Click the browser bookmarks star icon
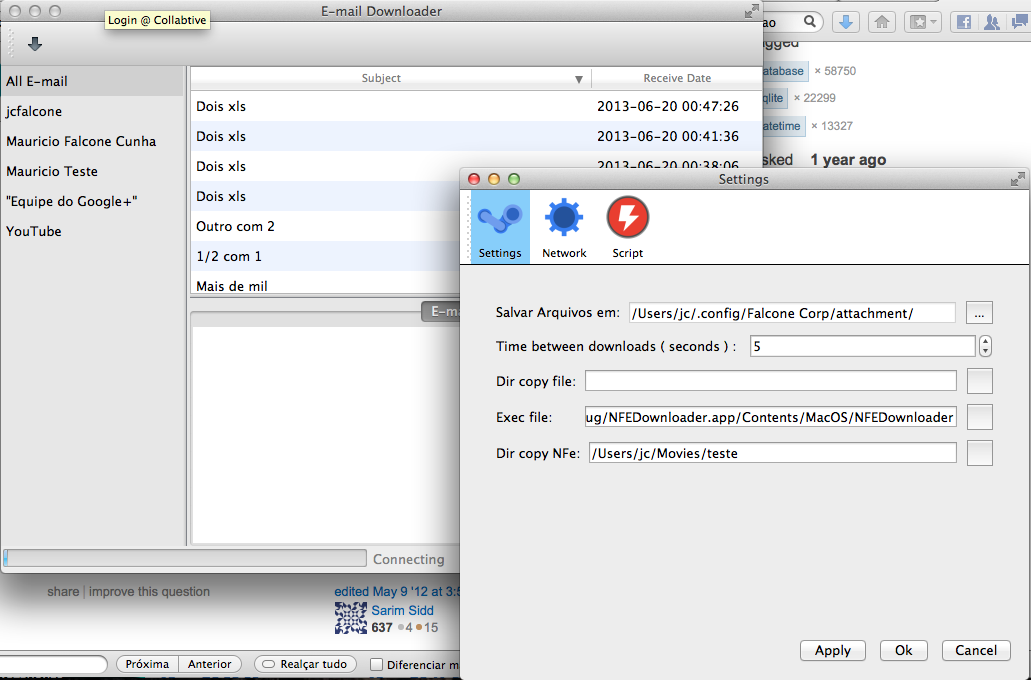The image size is (1031, 680). (x=921, y=22)
